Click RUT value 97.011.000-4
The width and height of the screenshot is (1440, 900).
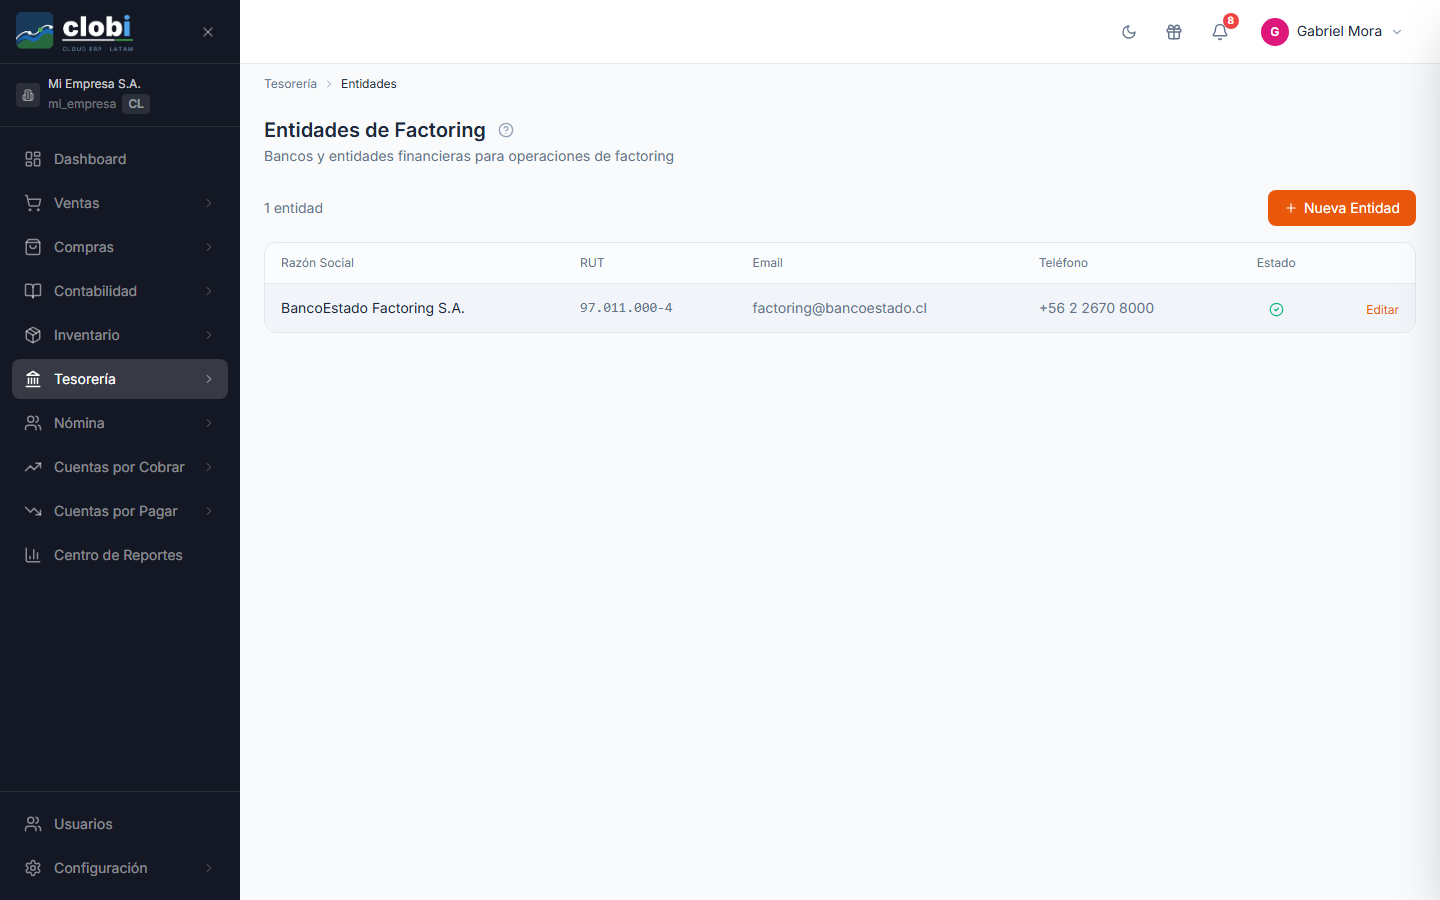tap(626, 308)
